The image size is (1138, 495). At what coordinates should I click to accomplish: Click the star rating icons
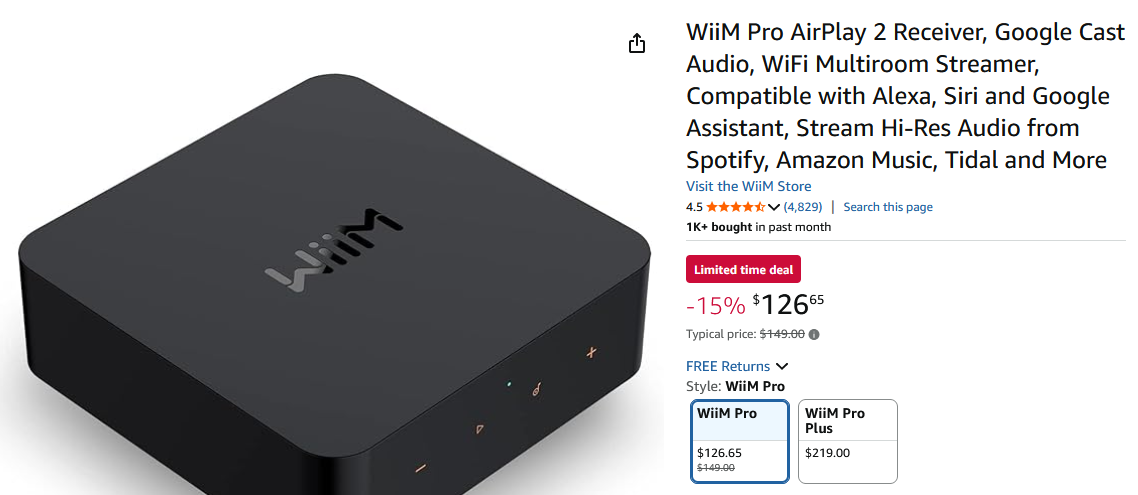pos(735,207)
